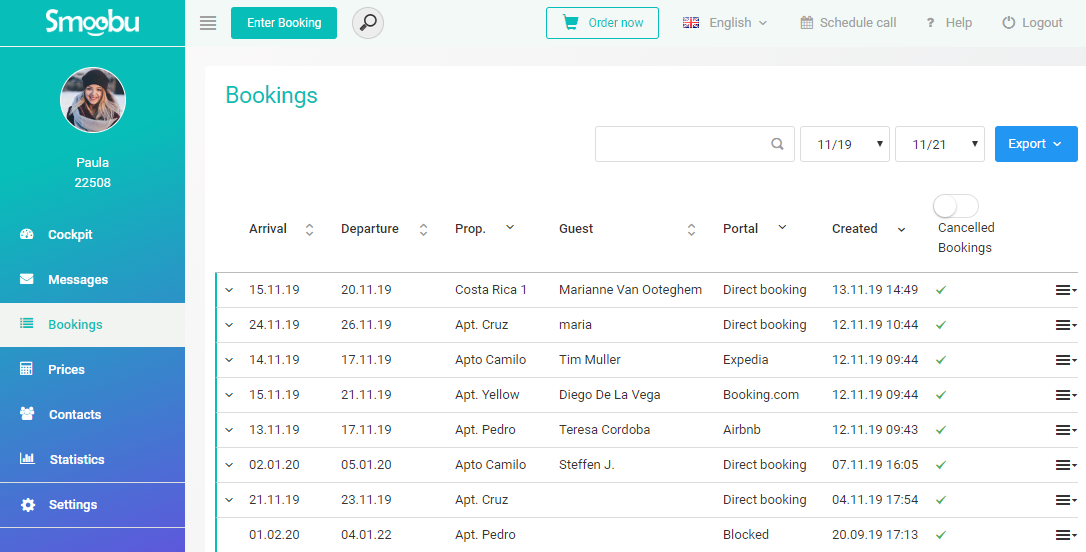This screenshot has height=552, width=1086.
Task: Open the 11/21 end month dropdown
Action: (x=940, y=144)
